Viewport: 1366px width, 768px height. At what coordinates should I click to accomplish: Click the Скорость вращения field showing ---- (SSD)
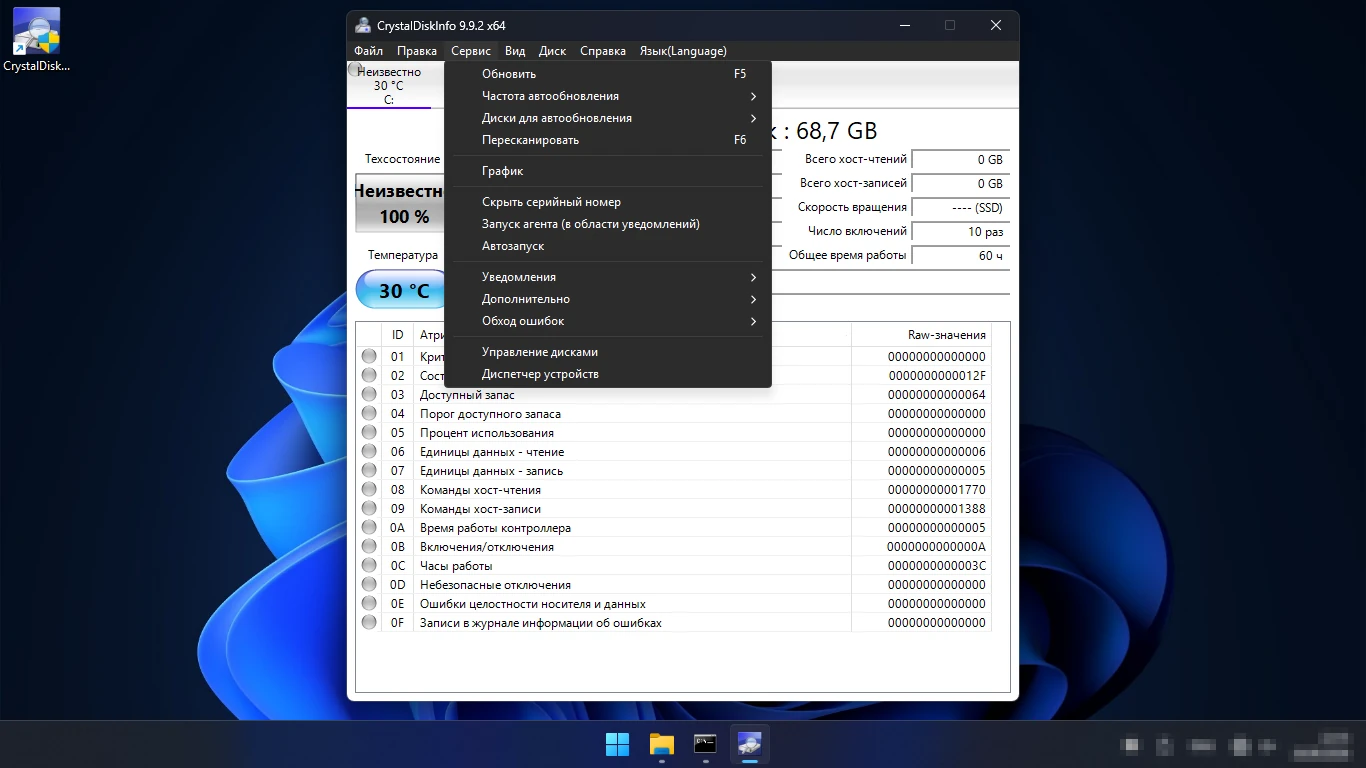pos(960,208)
